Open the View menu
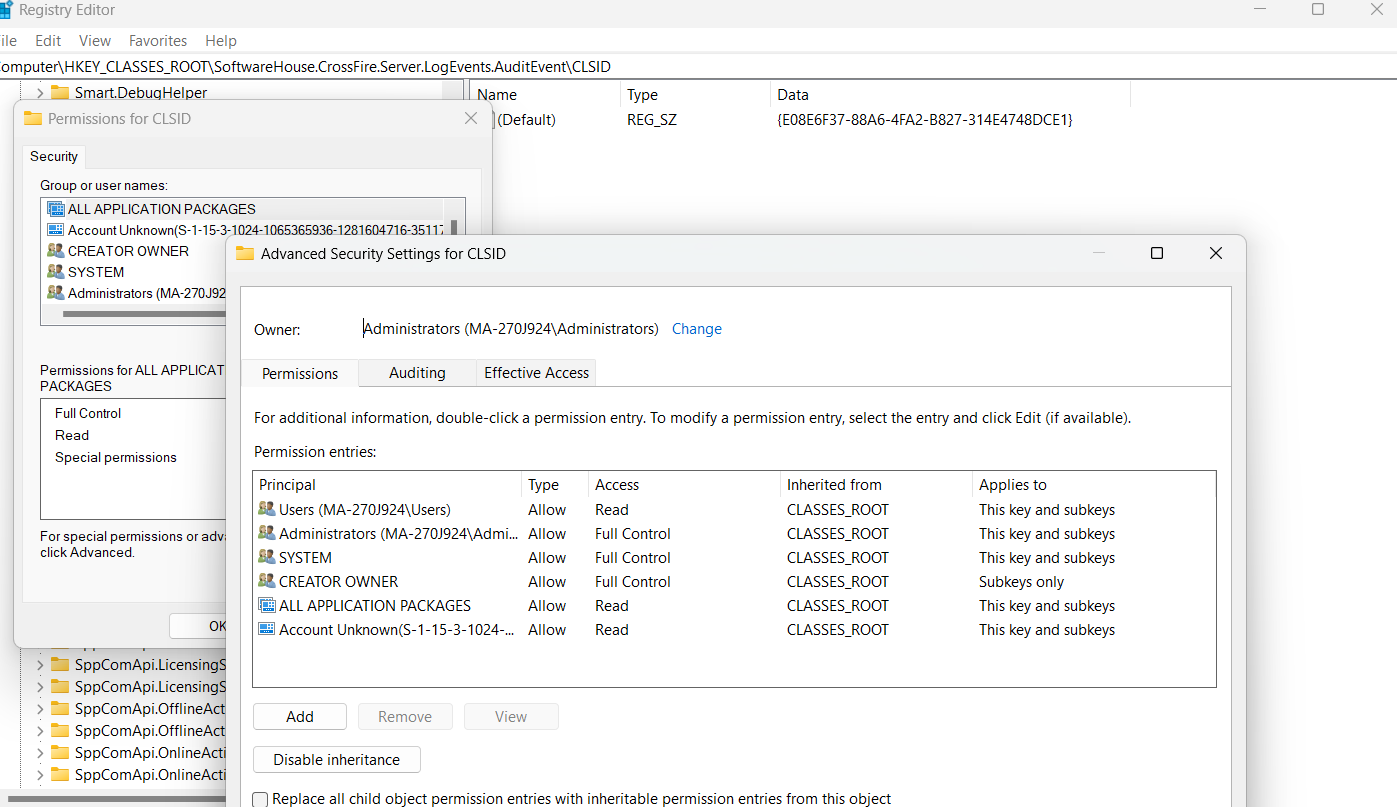 tap(95, 41)
